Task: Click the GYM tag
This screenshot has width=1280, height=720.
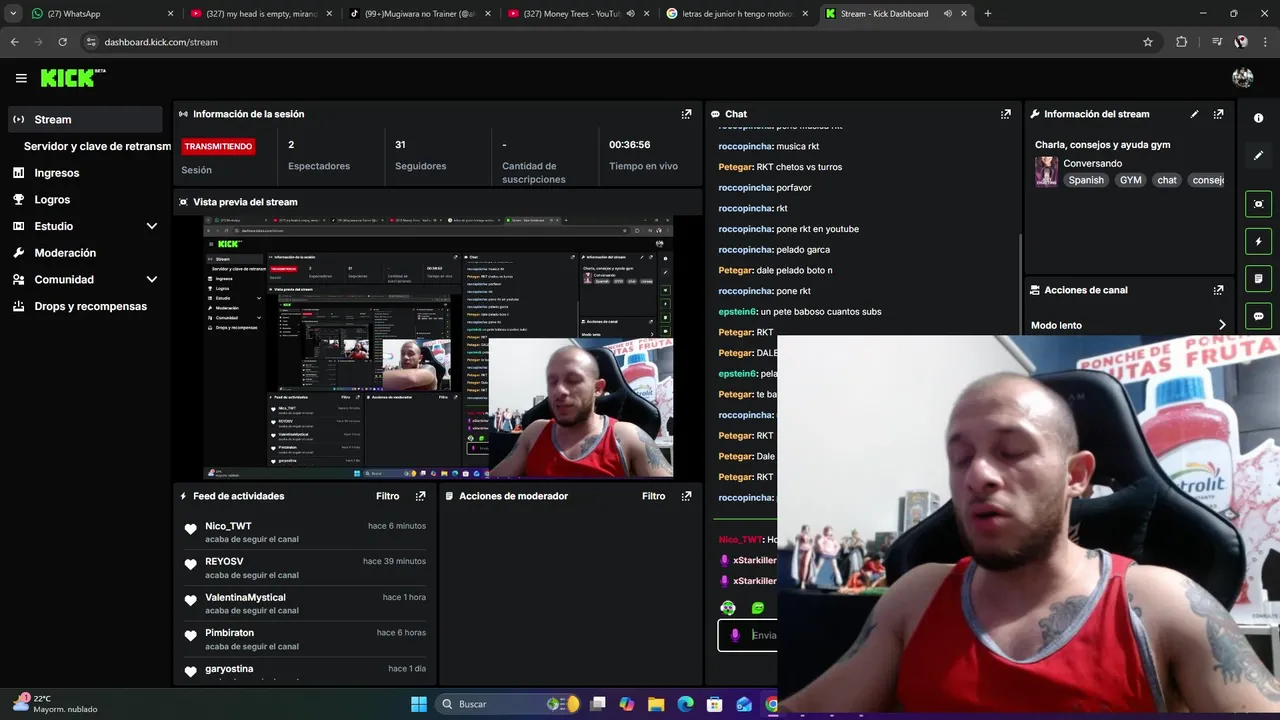Action: [x=1130, y=181]
